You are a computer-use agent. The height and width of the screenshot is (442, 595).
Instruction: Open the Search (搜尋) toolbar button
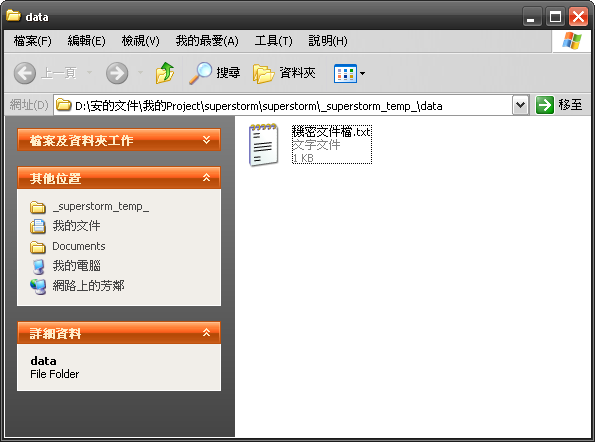click(x=215, y=73)
